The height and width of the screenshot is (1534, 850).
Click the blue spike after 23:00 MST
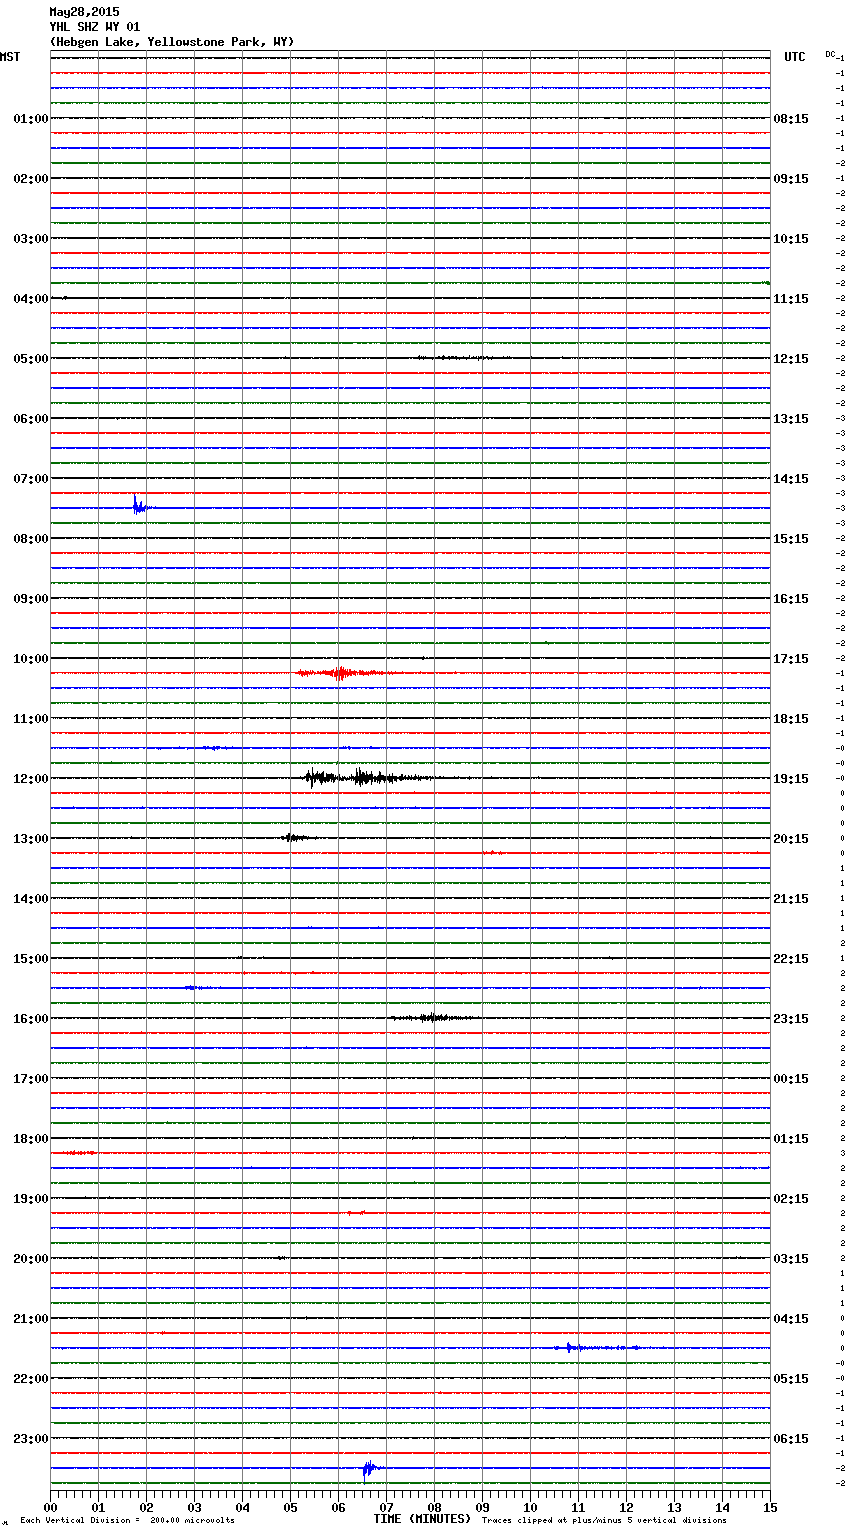pyautogui.click(x=368, y=1468)
